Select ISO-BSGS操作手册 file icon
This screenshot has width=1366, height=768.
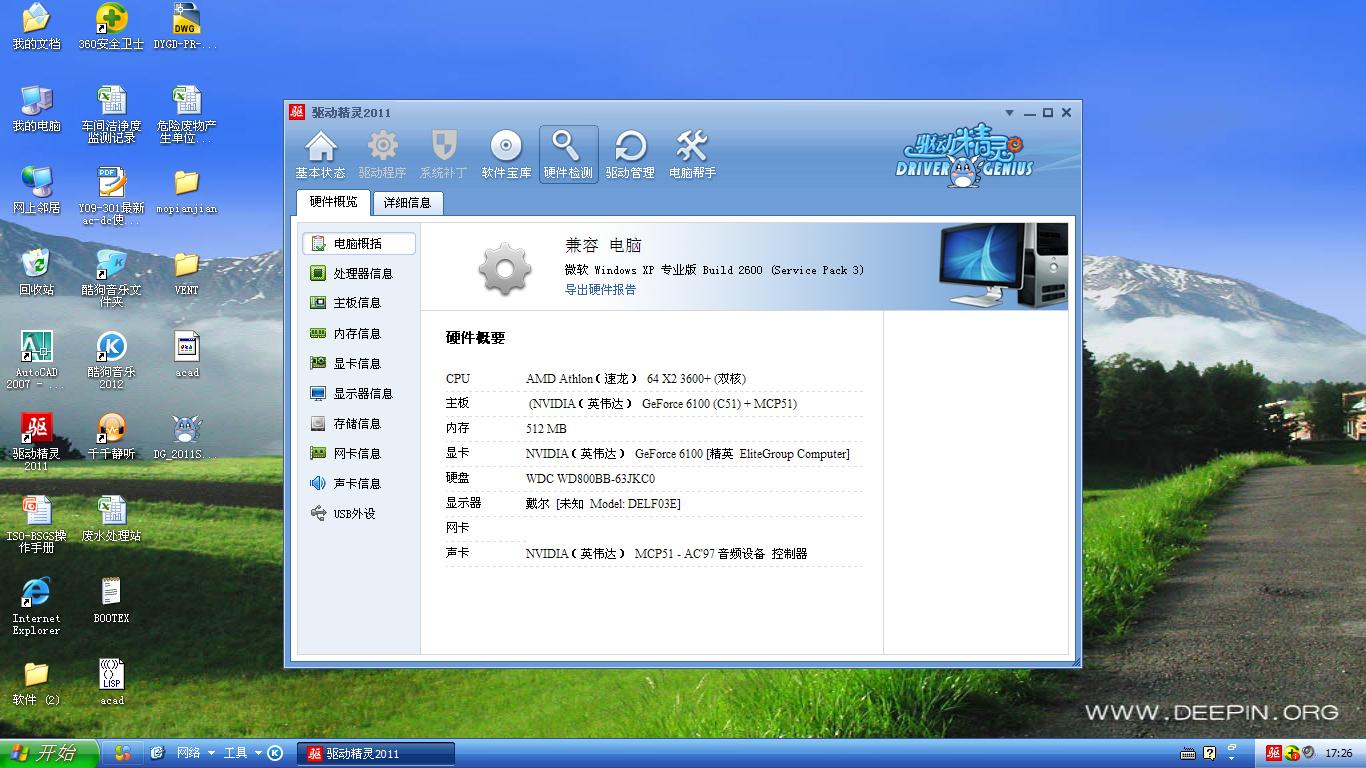pyautogui.click(x=36, y=525)
